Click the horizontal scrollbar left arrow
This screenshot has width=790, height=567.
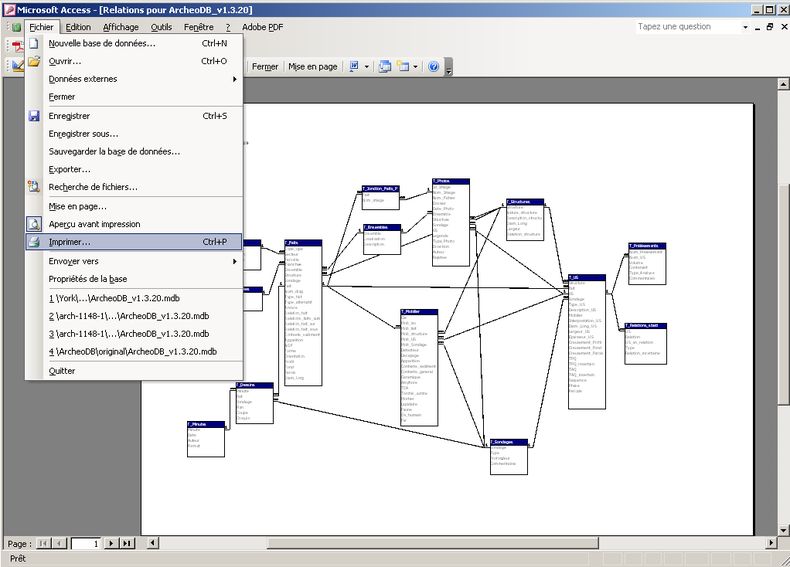click(153, 543)
